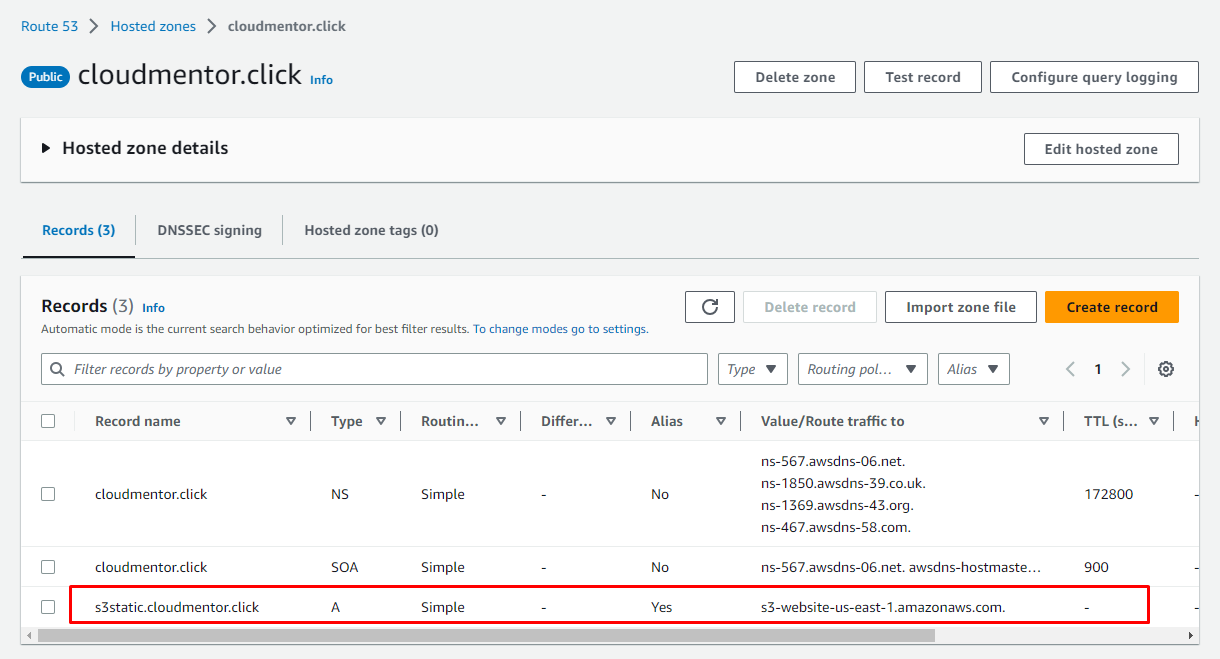This screenshot has height=659, width=1220.
Task: Sort by Record name column arrow
Action: (x=291, y=421)
